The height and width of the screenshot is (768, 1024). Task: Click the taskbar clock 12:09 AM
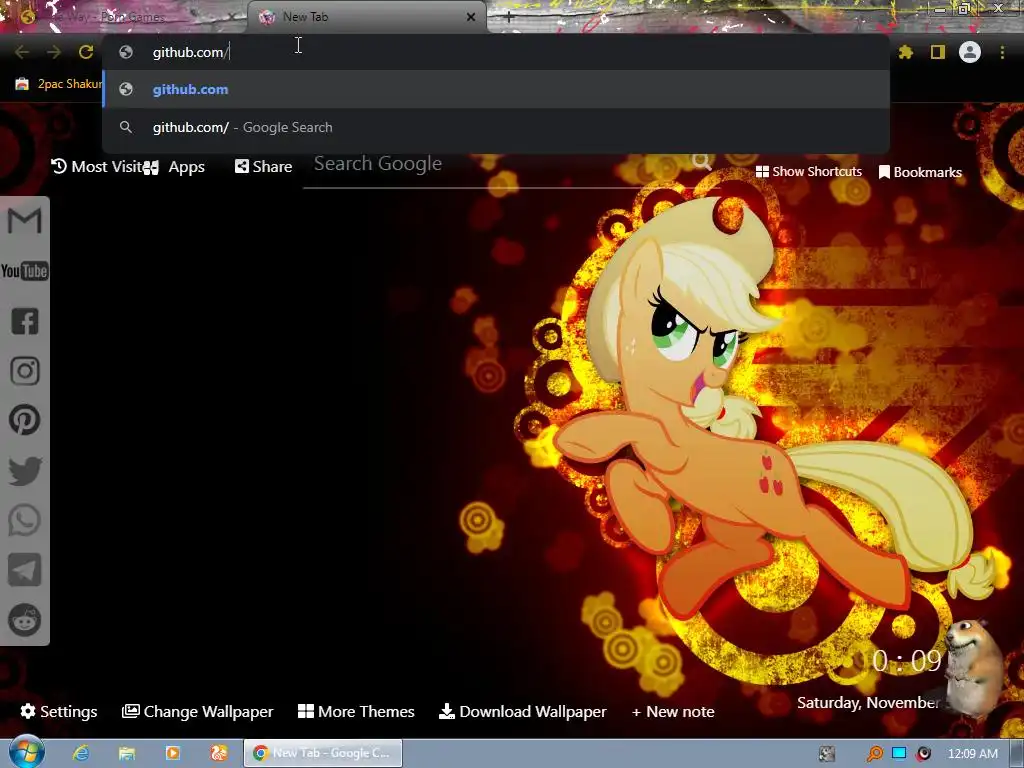tap(972, 754)
